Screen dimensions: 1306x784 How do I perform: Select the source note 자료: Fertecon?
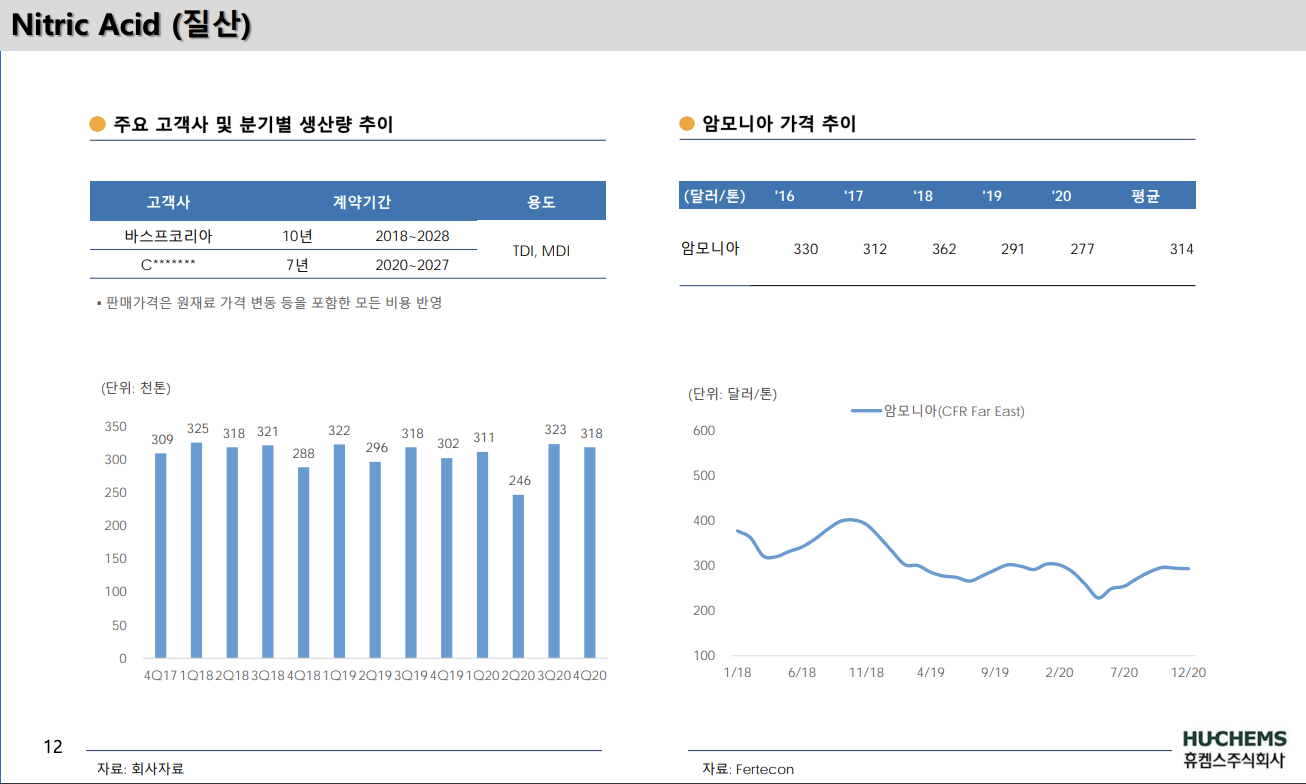click(x=747, y=769)
